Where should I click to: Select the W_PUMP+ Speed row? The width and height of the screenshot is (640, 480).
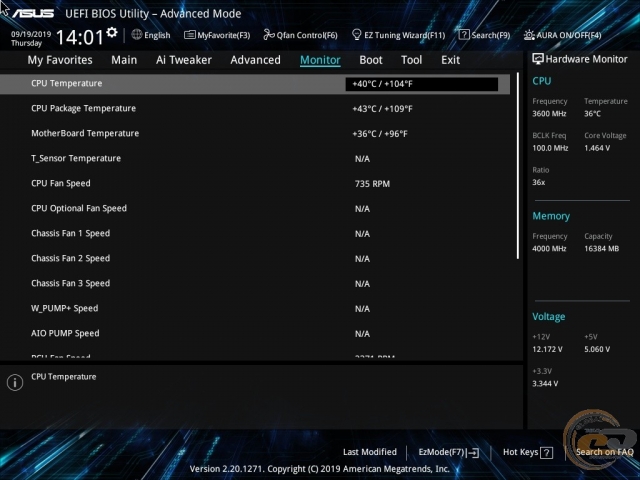pyautogui.click(x=255, y=308)
